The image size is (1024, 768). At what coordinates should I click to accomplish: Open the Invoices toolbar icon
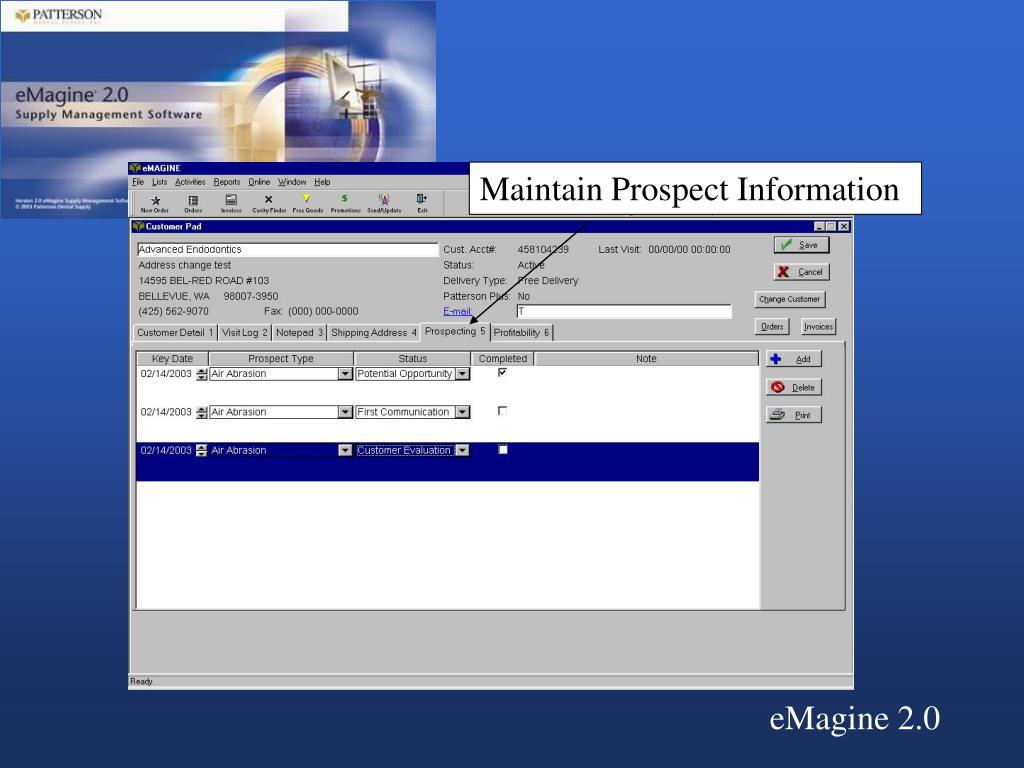231,204
